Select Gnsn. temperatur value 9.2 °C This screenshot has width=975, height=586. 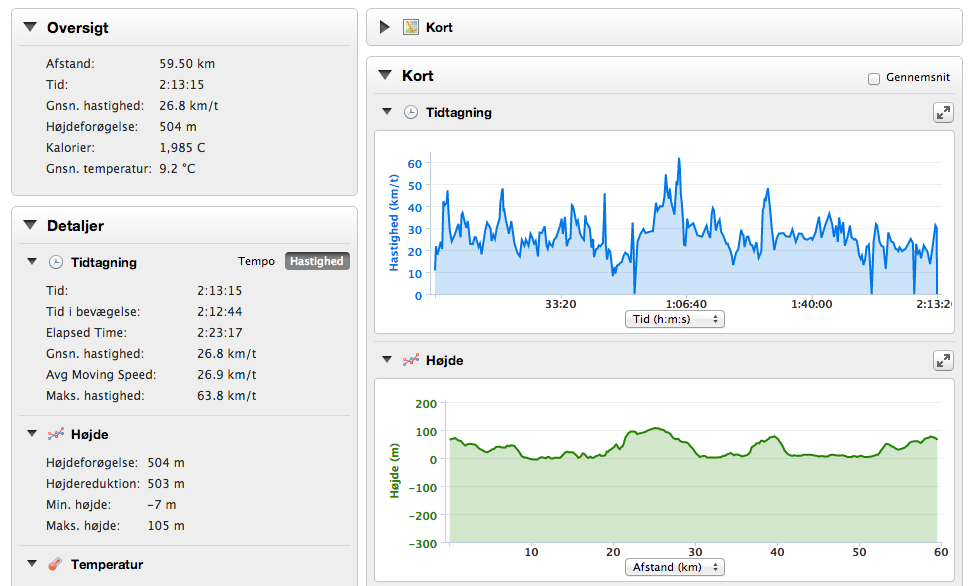(177, 169)
